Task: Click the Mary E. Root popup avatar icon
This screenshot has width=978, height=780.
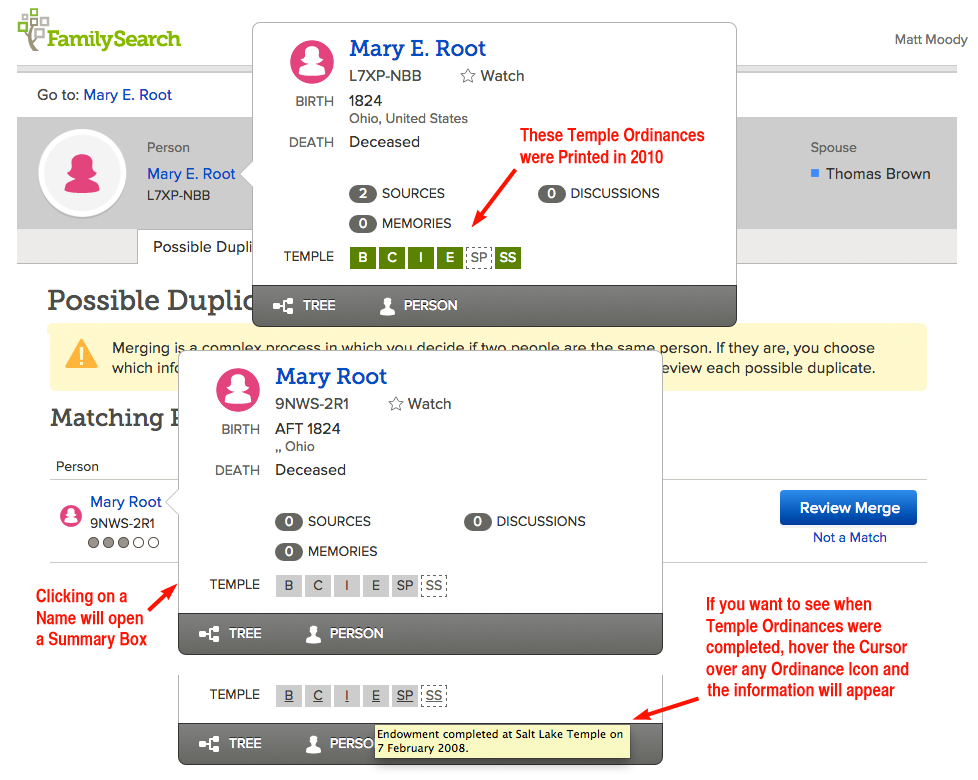Action: 312,62
